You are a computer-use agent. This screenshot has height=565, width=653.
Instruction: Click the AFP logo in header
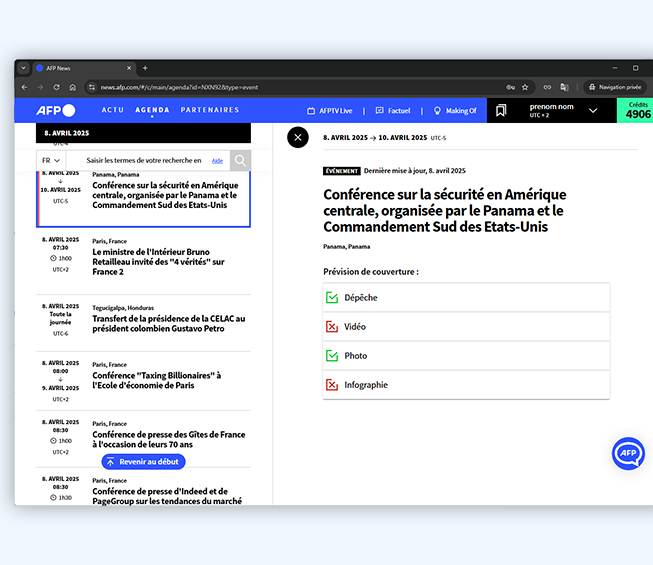(56, 110)
